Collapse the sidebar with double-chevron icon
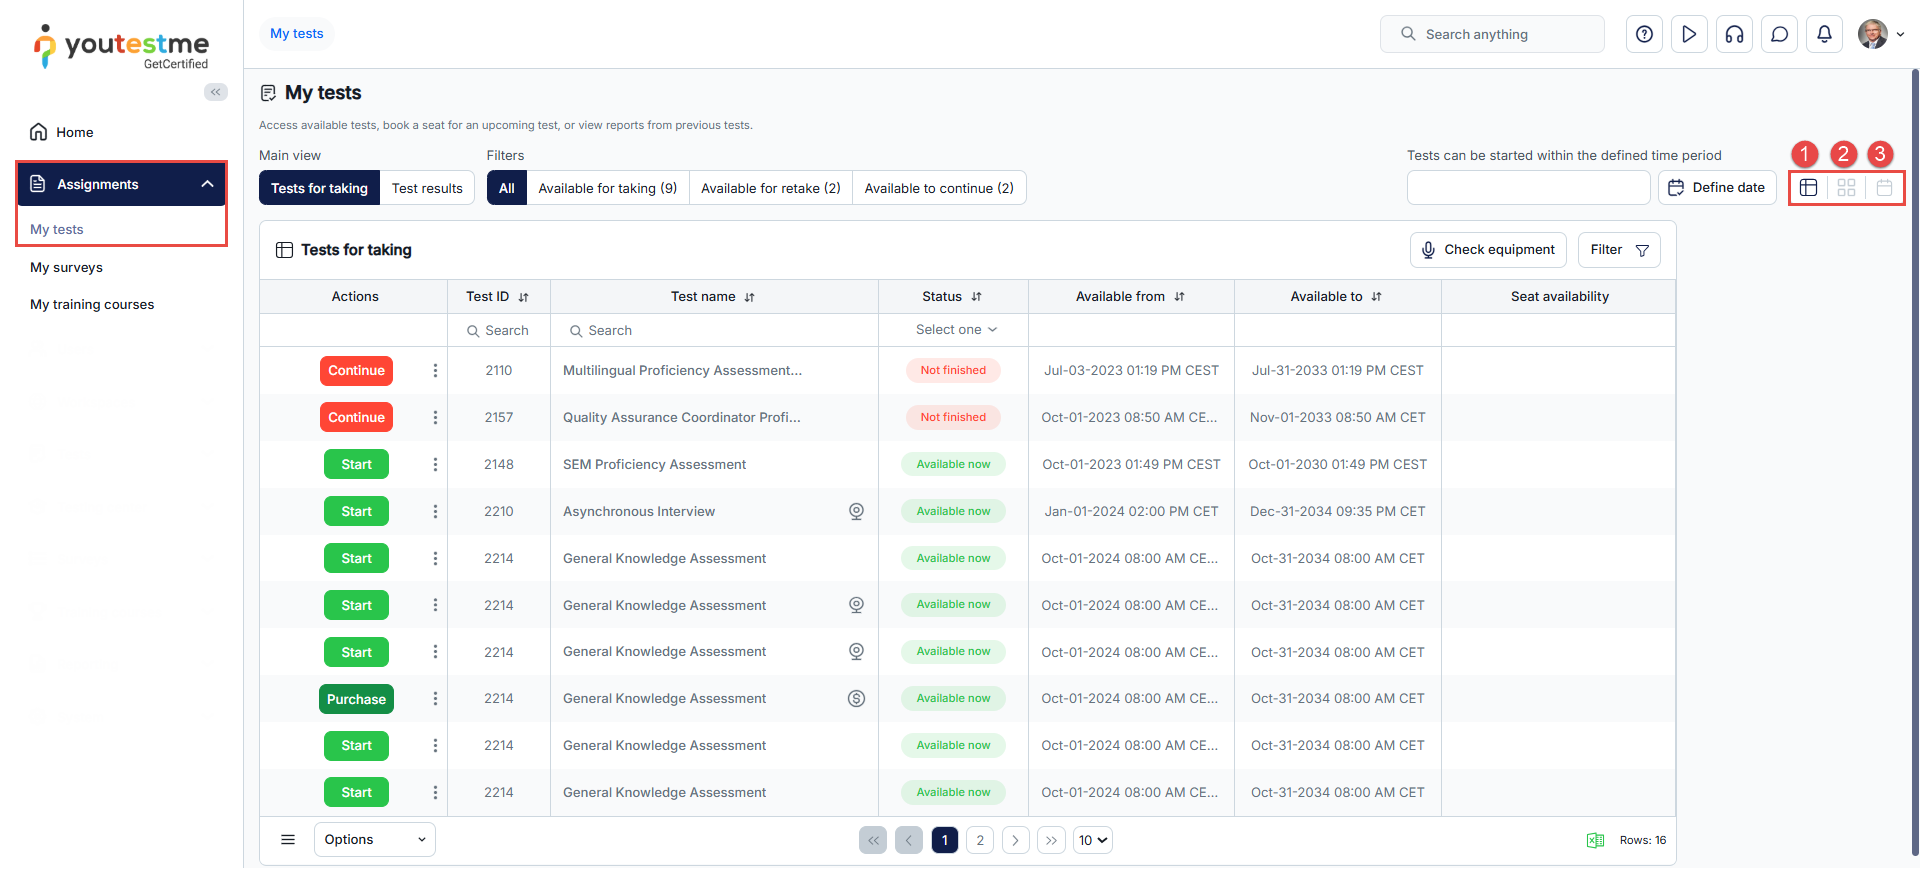Screen dimensions: 1920x869 coord(215,92)
